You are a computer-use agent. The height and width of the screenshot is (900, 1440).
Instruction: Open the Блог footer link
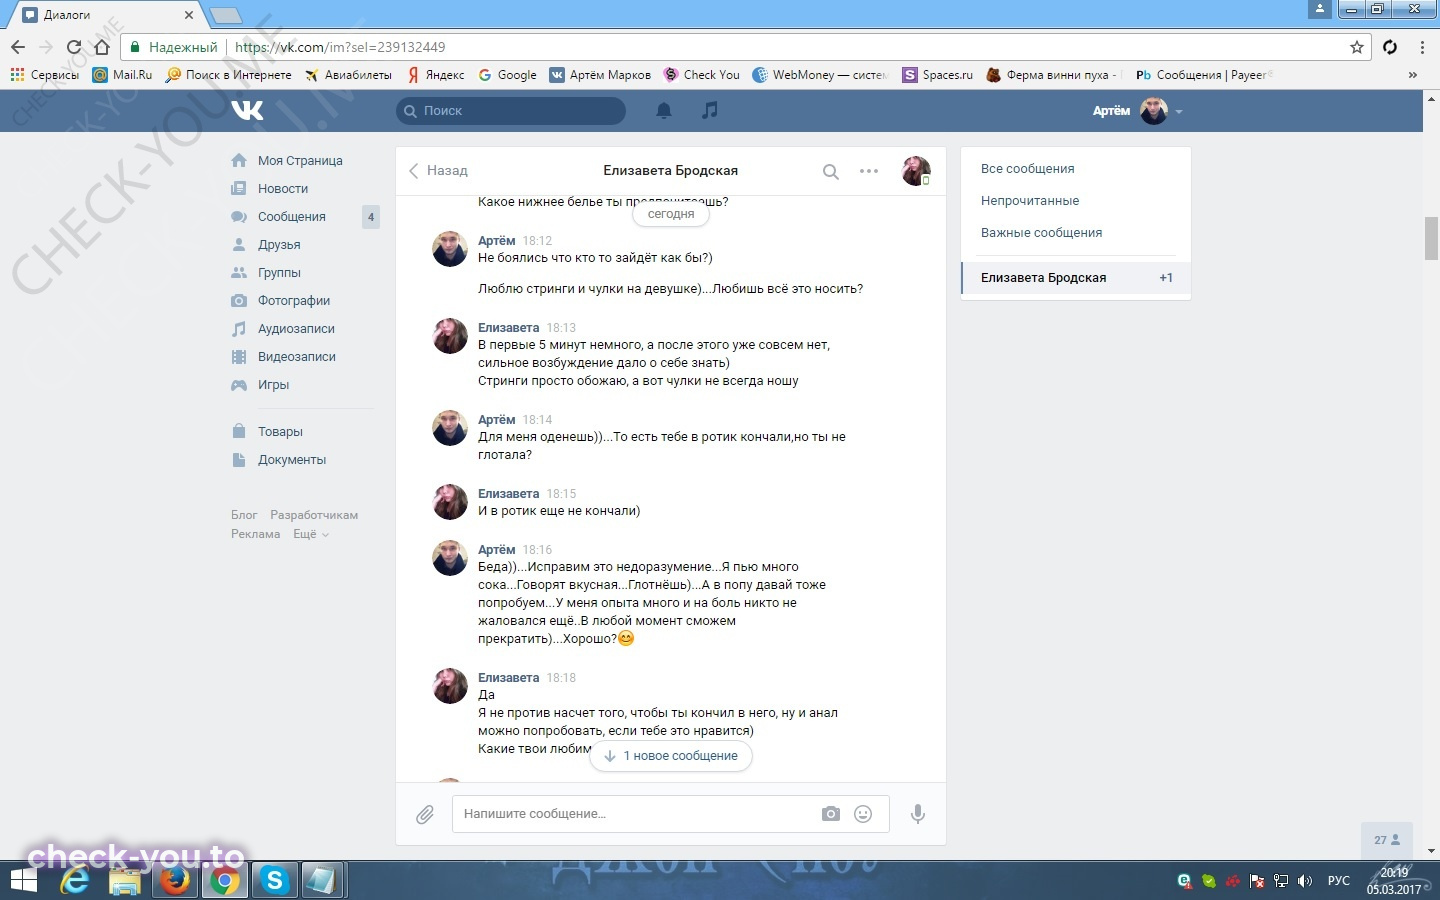coord(244,515)
